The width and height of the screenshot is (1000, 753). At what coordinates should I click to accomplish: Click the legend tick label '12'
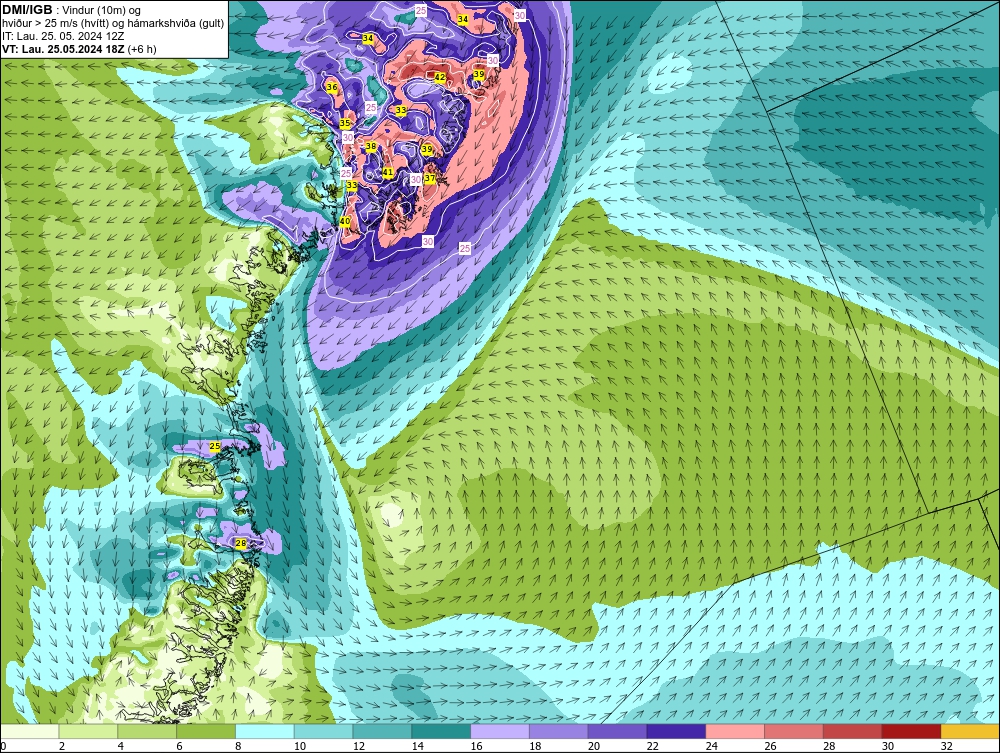click(x=358, y=746)
